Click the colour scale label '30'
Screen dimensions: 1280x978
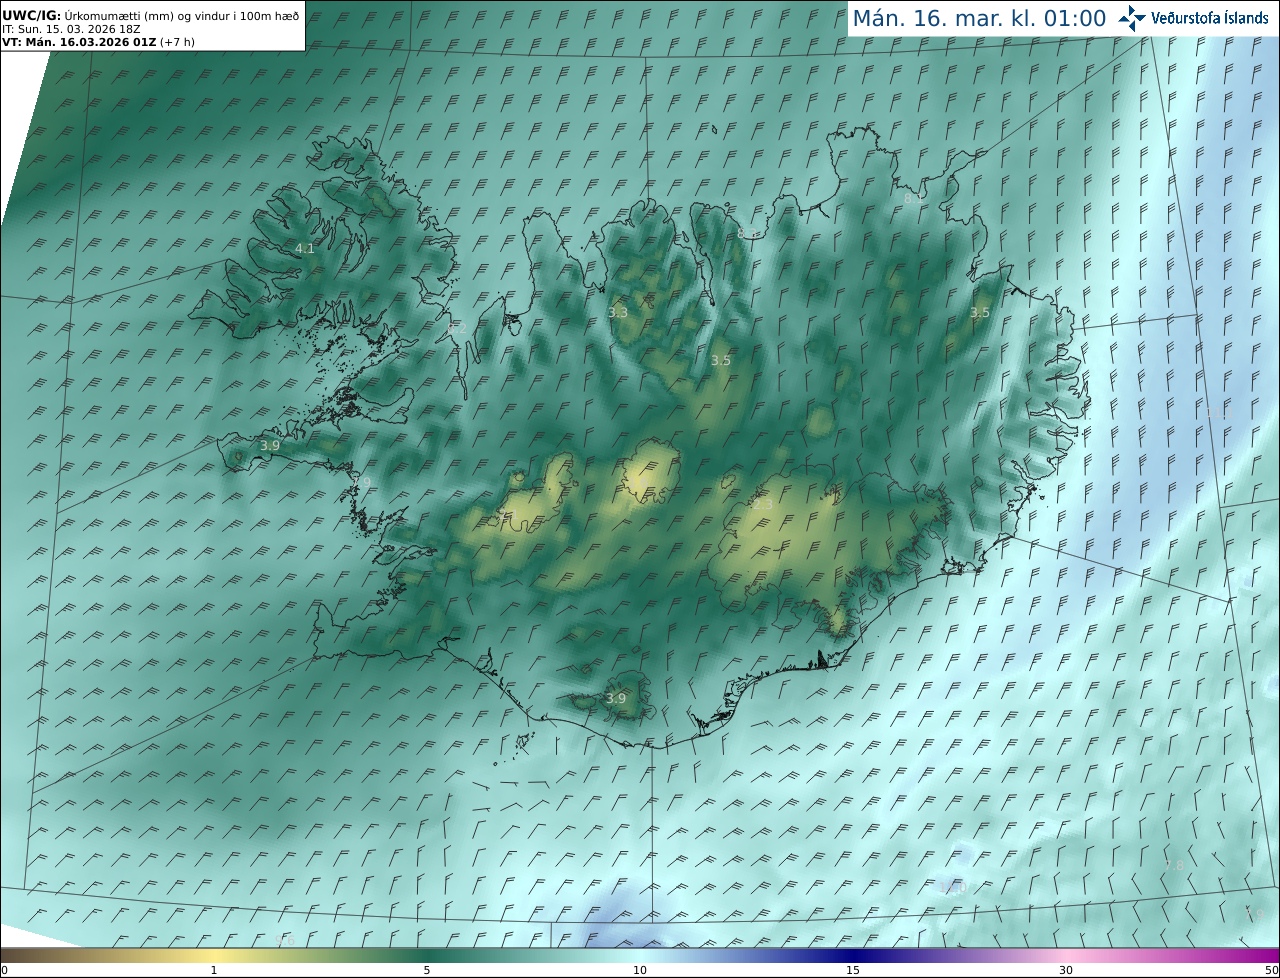pos(1066,970)
